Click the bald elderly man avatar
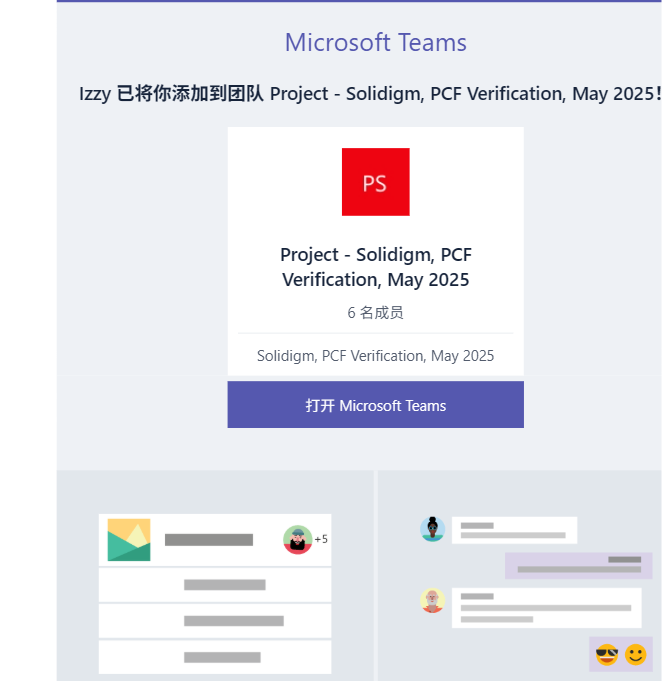This screenshot has height=681, width=669. click(x=432, y=601)
